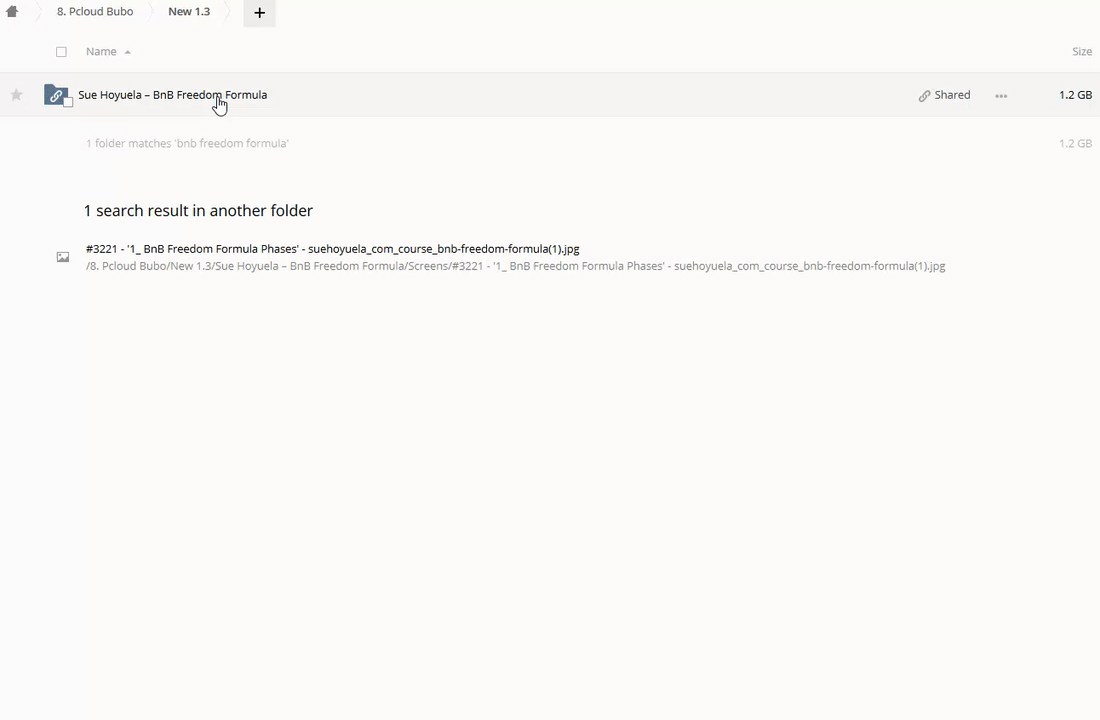Click the chain link icon beside Shared
The width and height of the screenshot is (1100, 720).
(924, 96)
